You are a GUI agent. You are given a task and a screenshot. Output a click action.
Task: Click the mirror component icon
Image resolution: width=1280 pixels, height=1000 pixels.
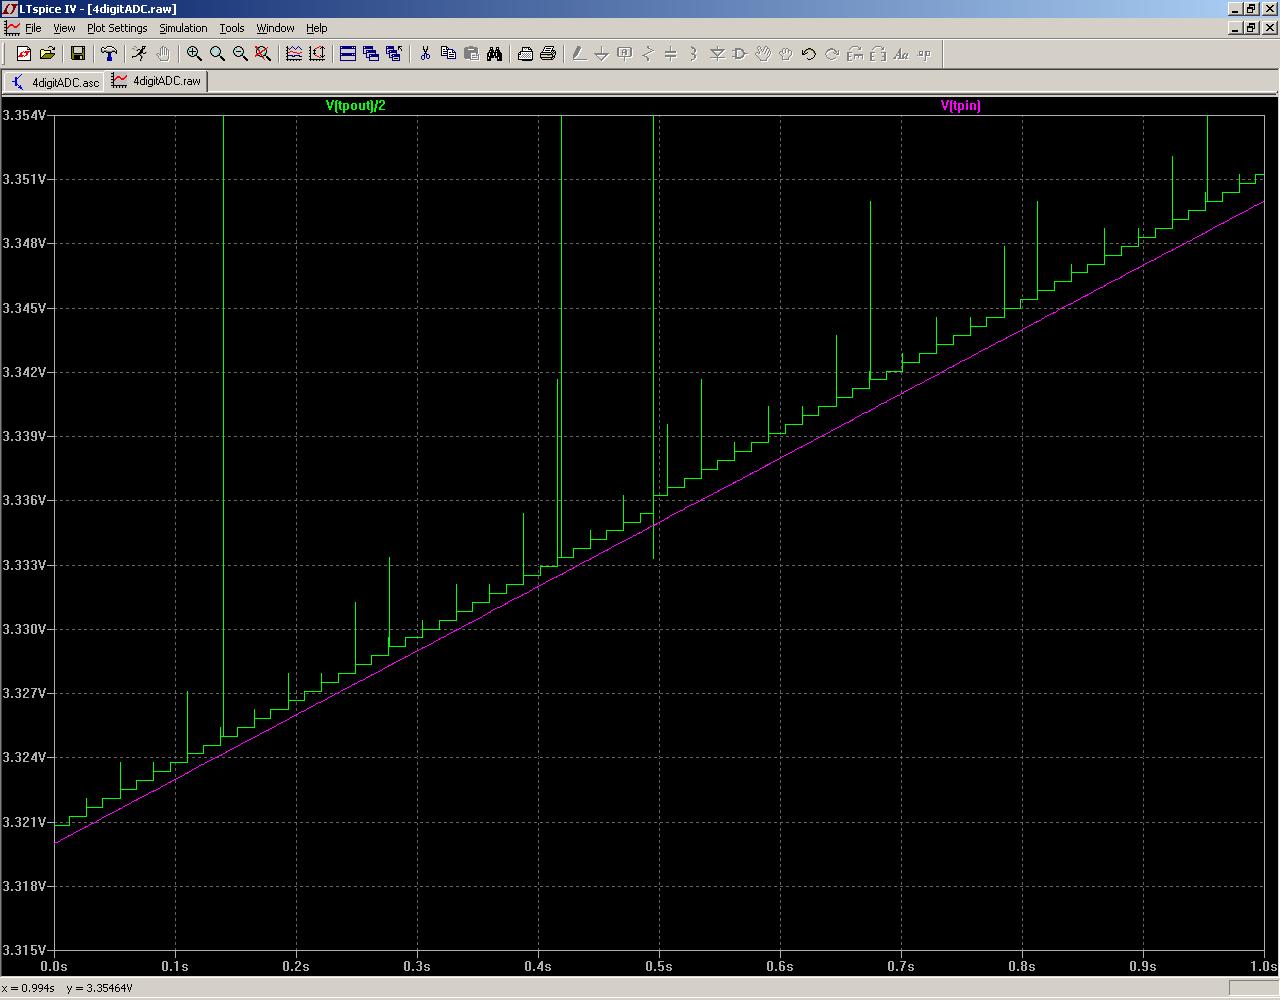click(x=878, y=54)
